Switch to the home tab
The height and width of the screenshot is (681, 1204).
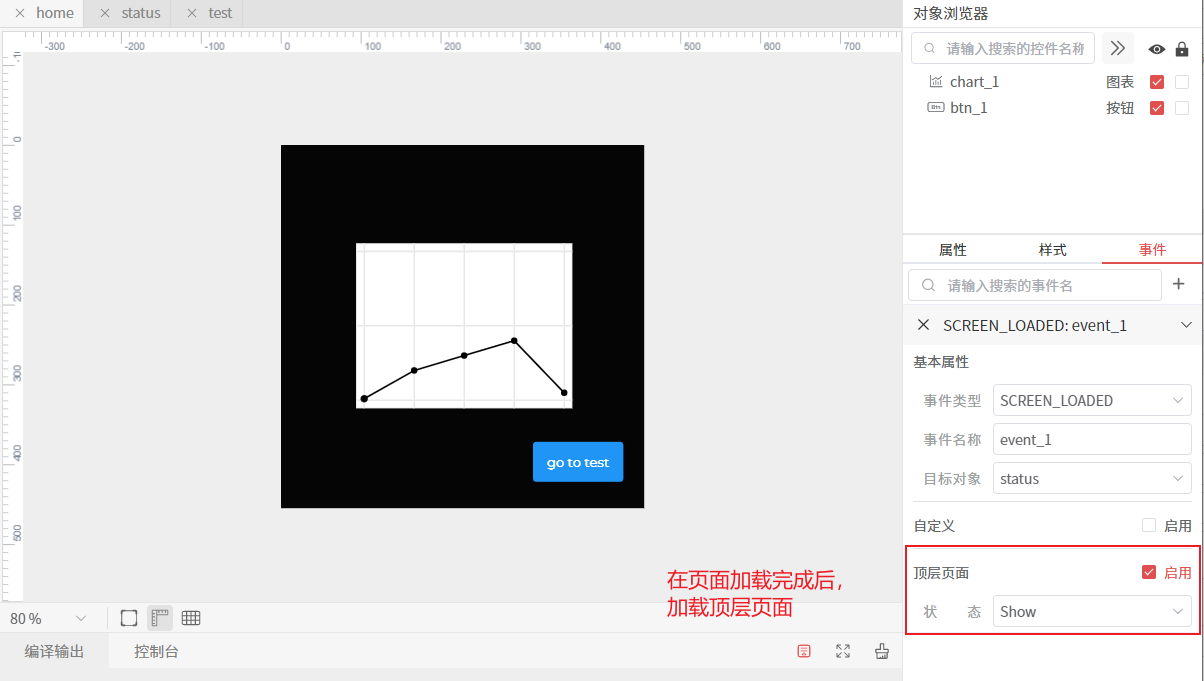pyautogui.click(x=55, y=13)
